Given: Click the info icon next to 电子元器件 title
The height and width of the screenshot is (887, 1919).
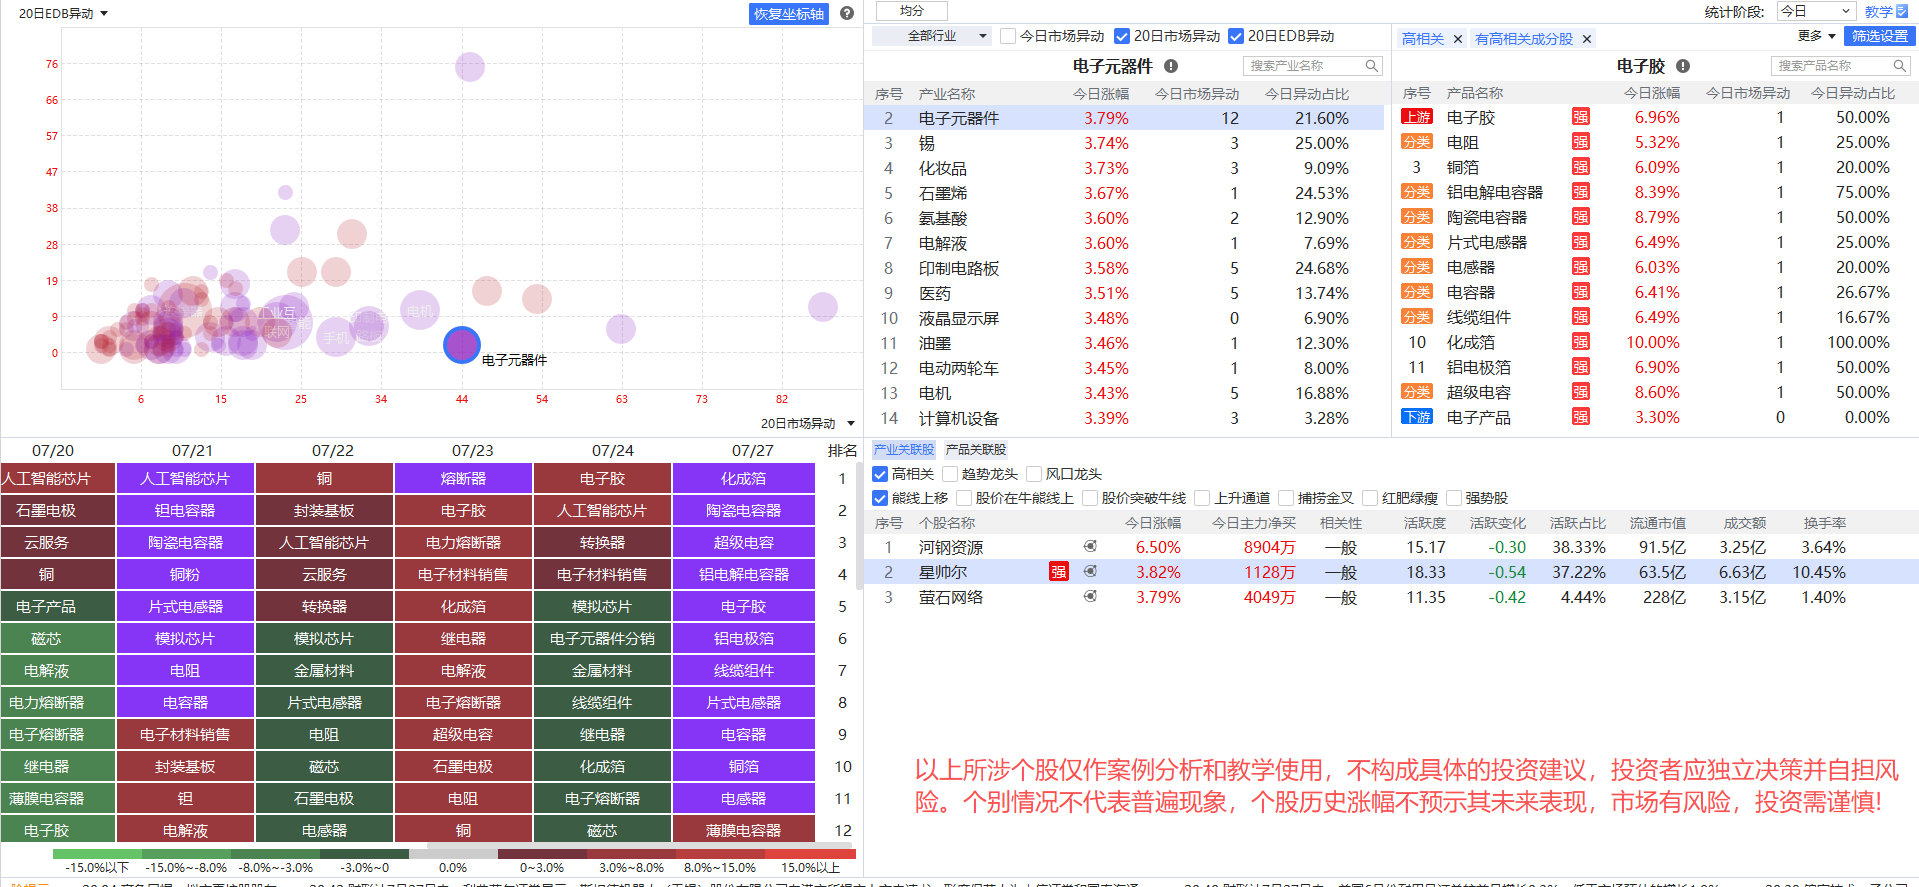Looking at the screenshot, I should [1171, 66].
